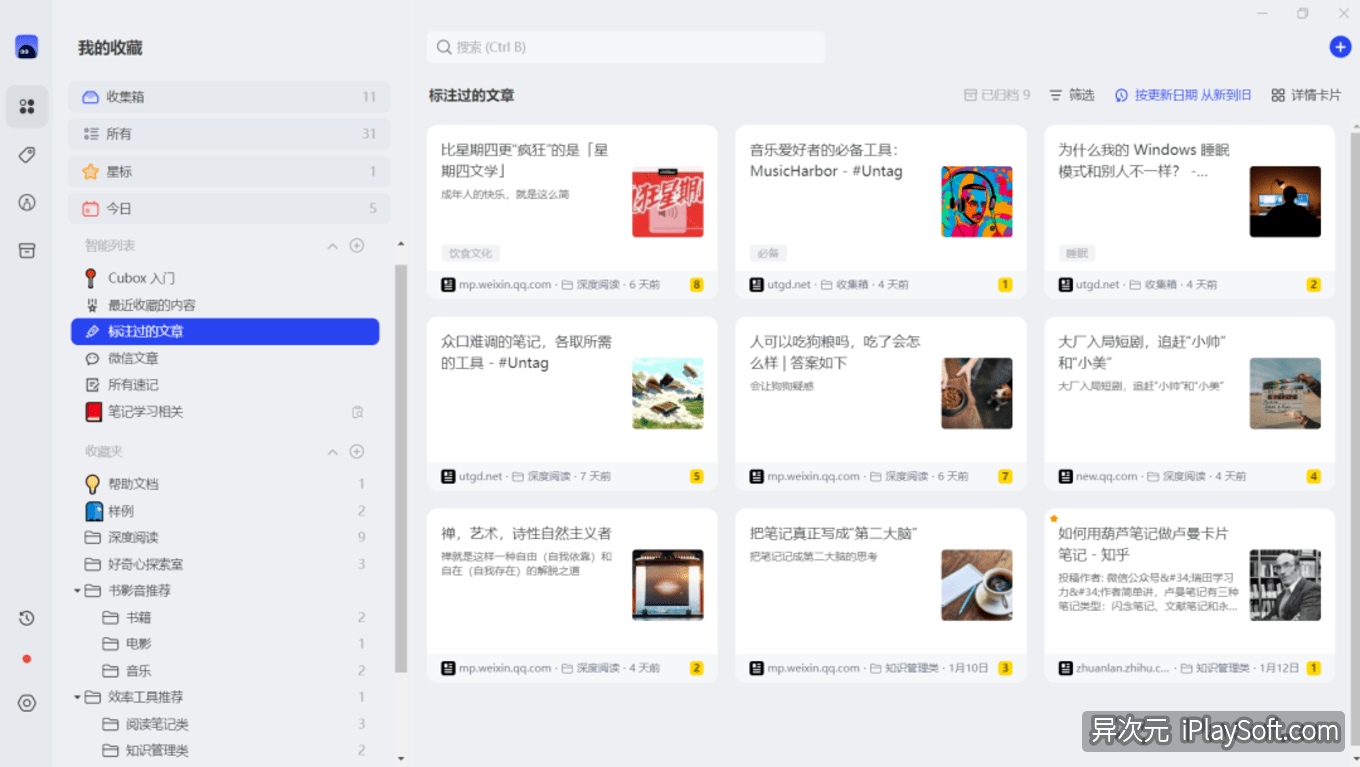Screen dimensions: 1360x767
Task: Click the blue plus button to add content
Action: 1339,46
